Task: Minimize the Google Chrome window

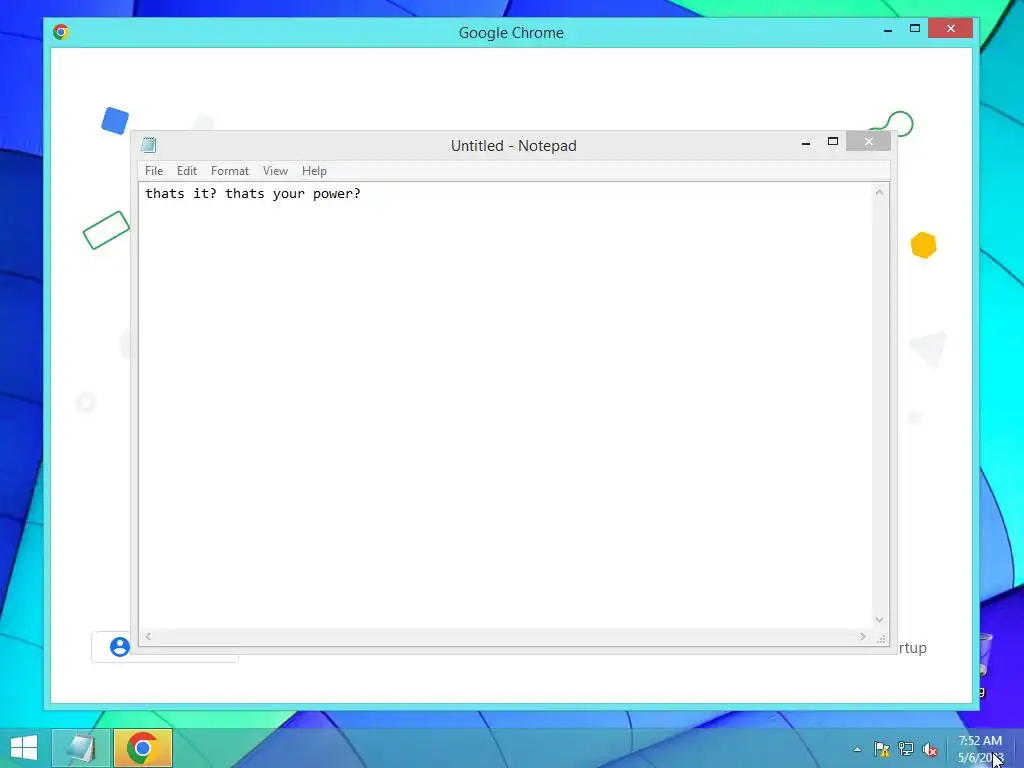Action: [888, 29]
